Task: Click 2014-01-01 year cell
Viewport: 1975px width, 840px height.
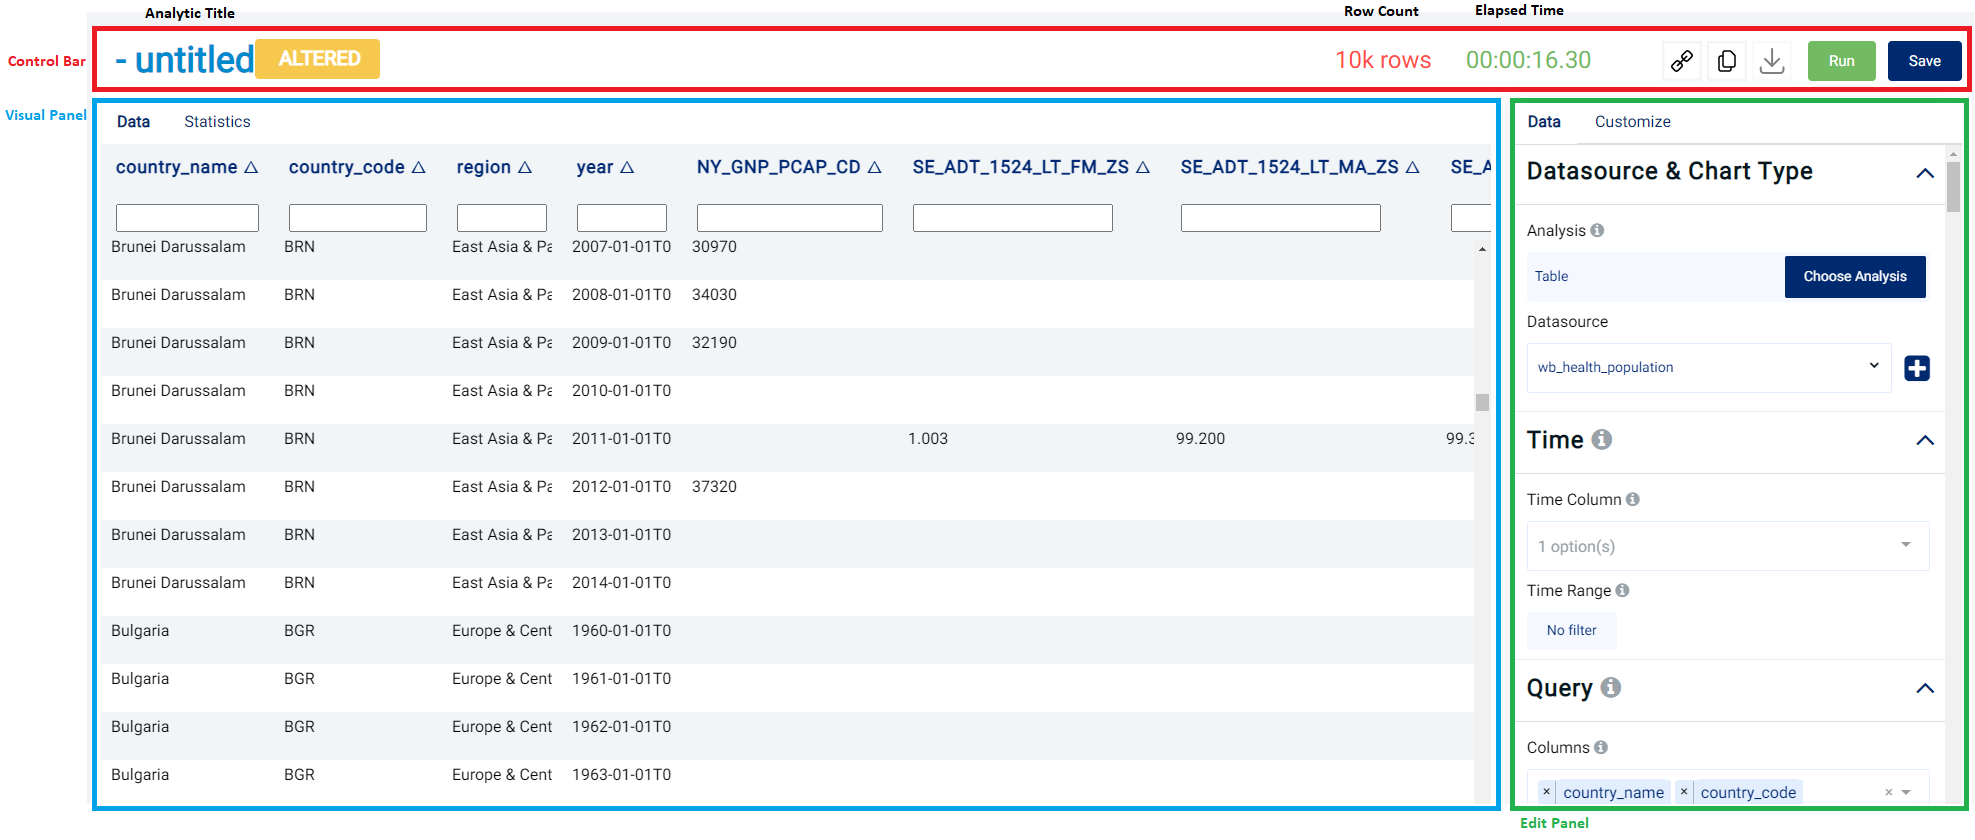Action: click(621, 582)
